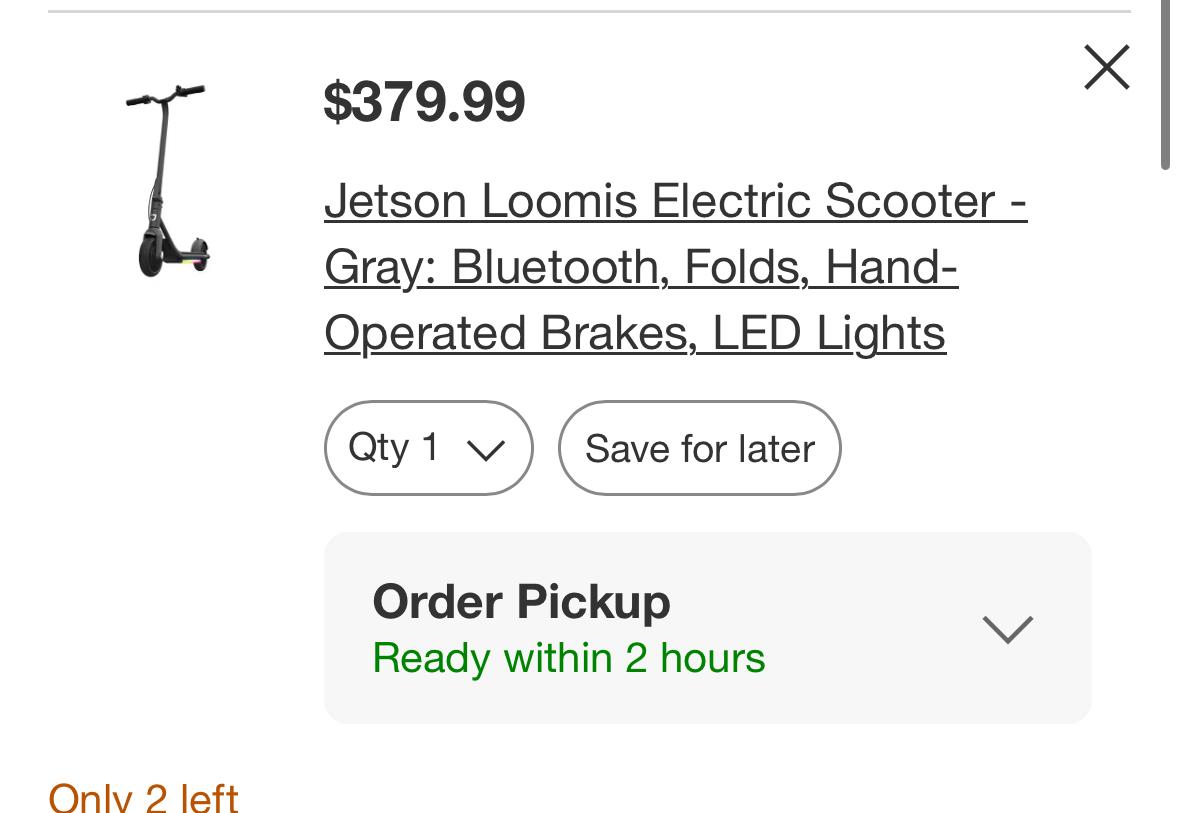Click the Save for later button
This screenshot has height=813, width=1179.
tap(699, 448)
